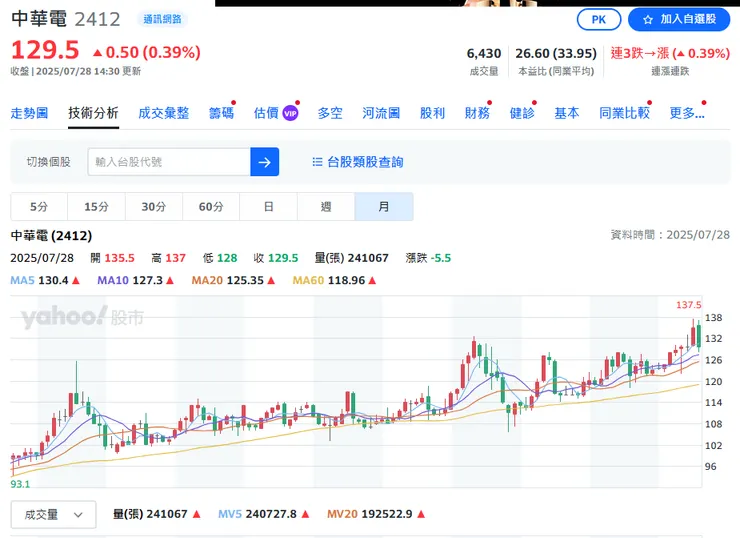This screenshot has height=538, width=740.
Task: Open the 河流圖 tab
Action: [x=381, y=113]
